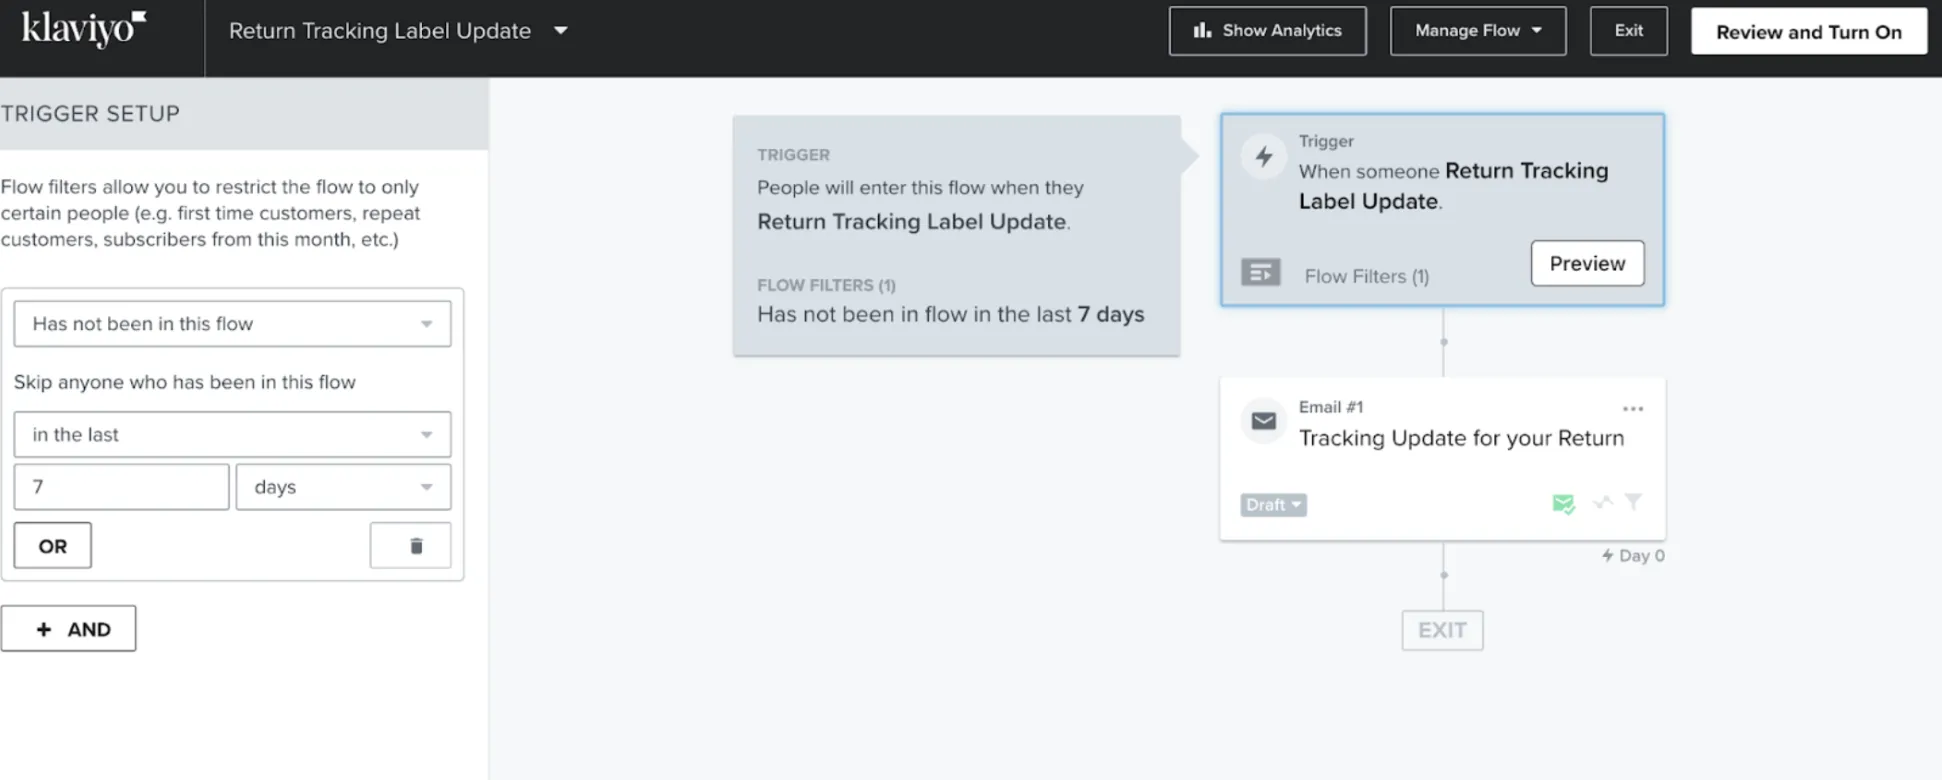The width and height of the screenshot is (1942, 780).
Task: Open the flow name dropdown arrow
Action: coord(561,31)
